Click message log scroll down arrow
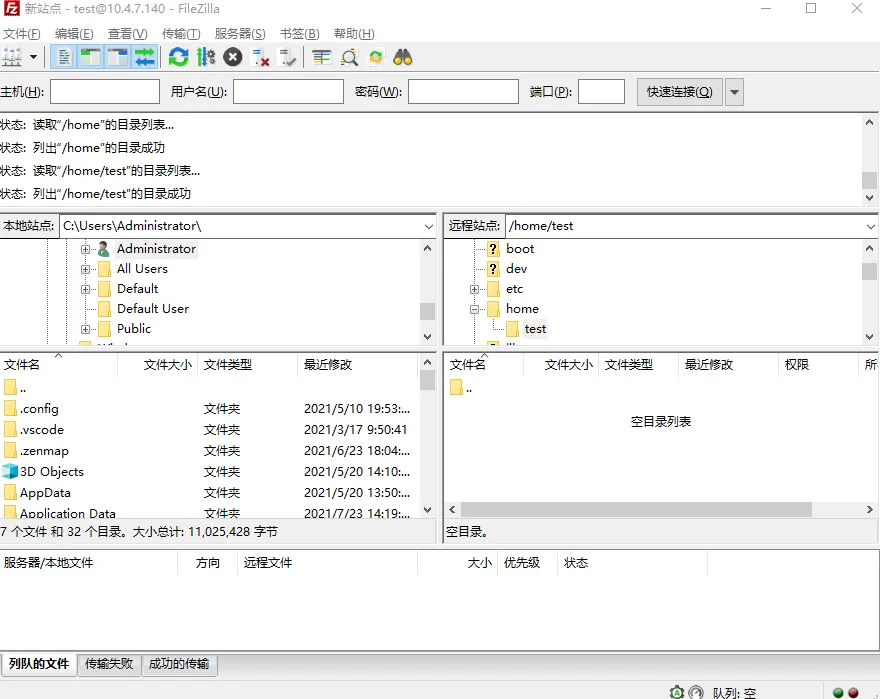The height and width of the screenshot is (699, 880). point(869,198)
